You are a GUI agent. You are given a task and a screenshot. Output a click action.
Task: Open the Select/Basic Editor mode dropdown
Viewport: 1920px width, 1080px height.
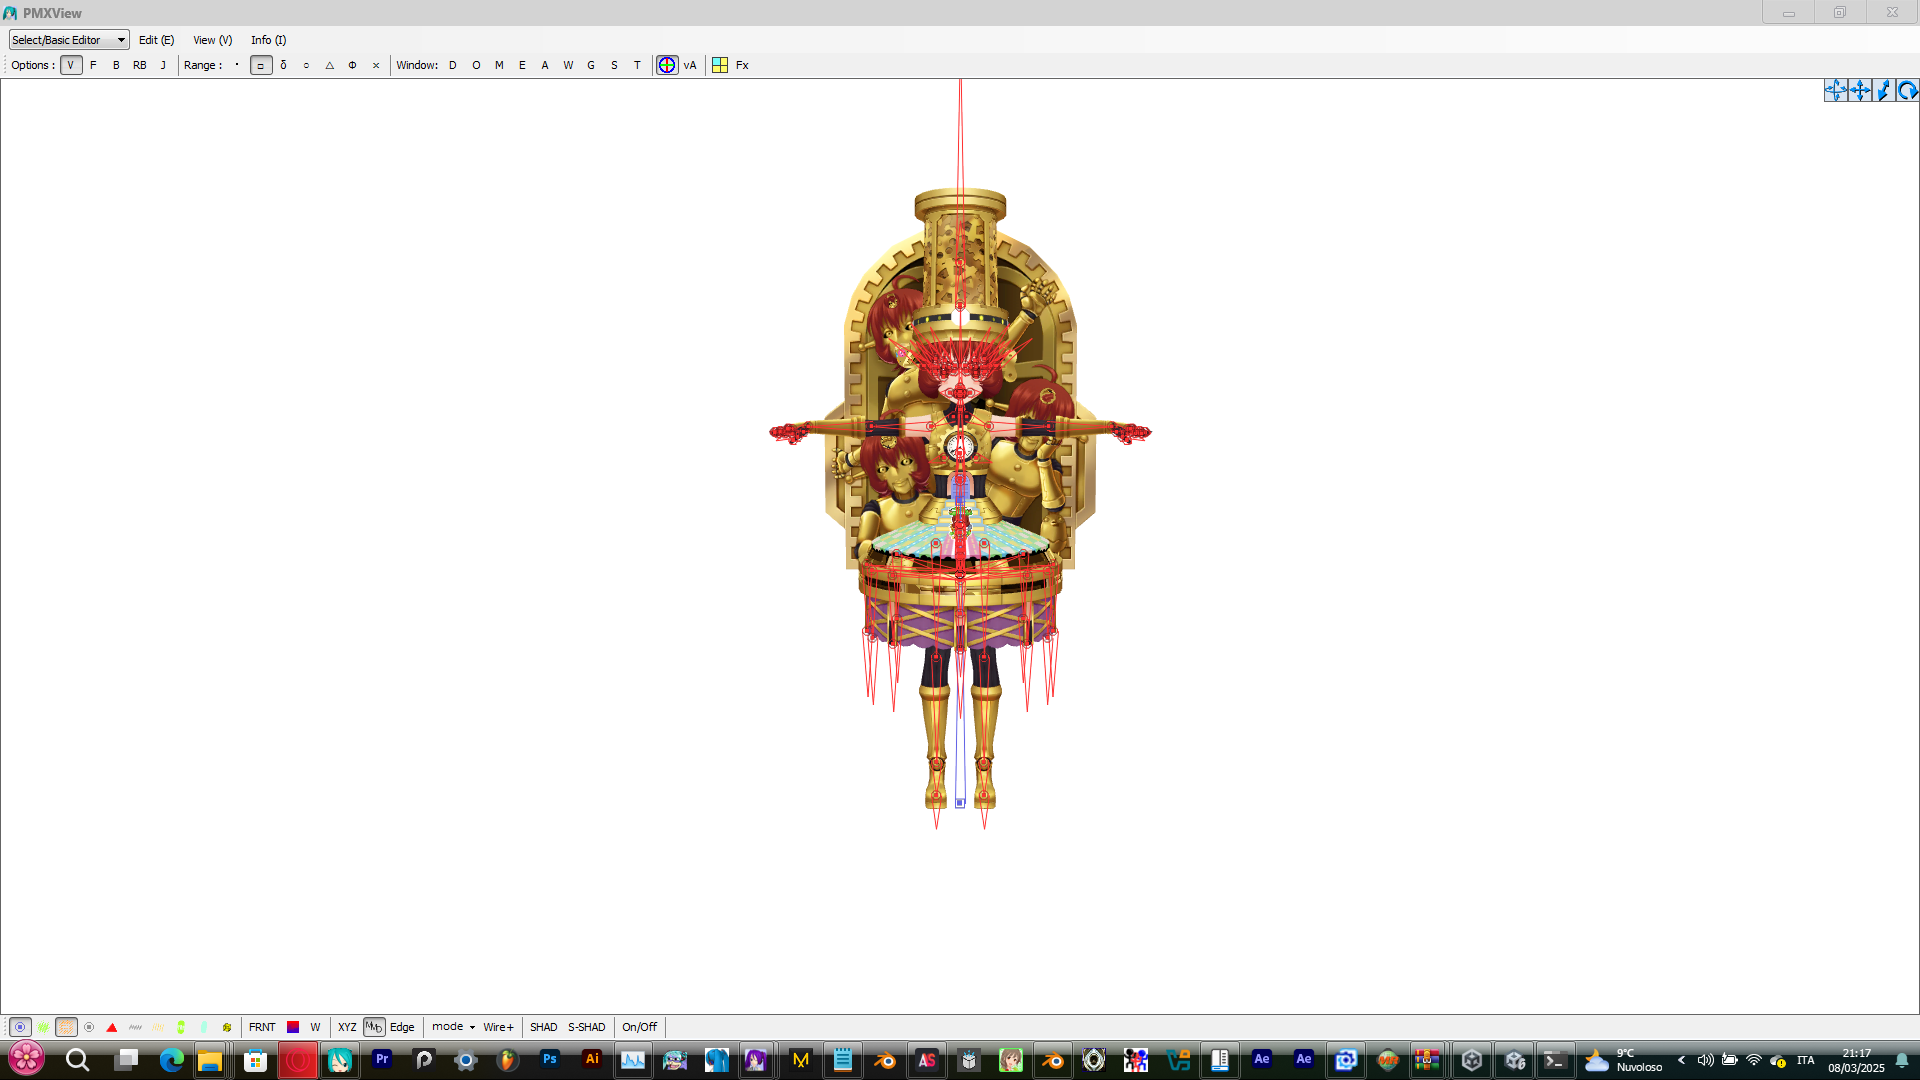click(x=69, y=40)
